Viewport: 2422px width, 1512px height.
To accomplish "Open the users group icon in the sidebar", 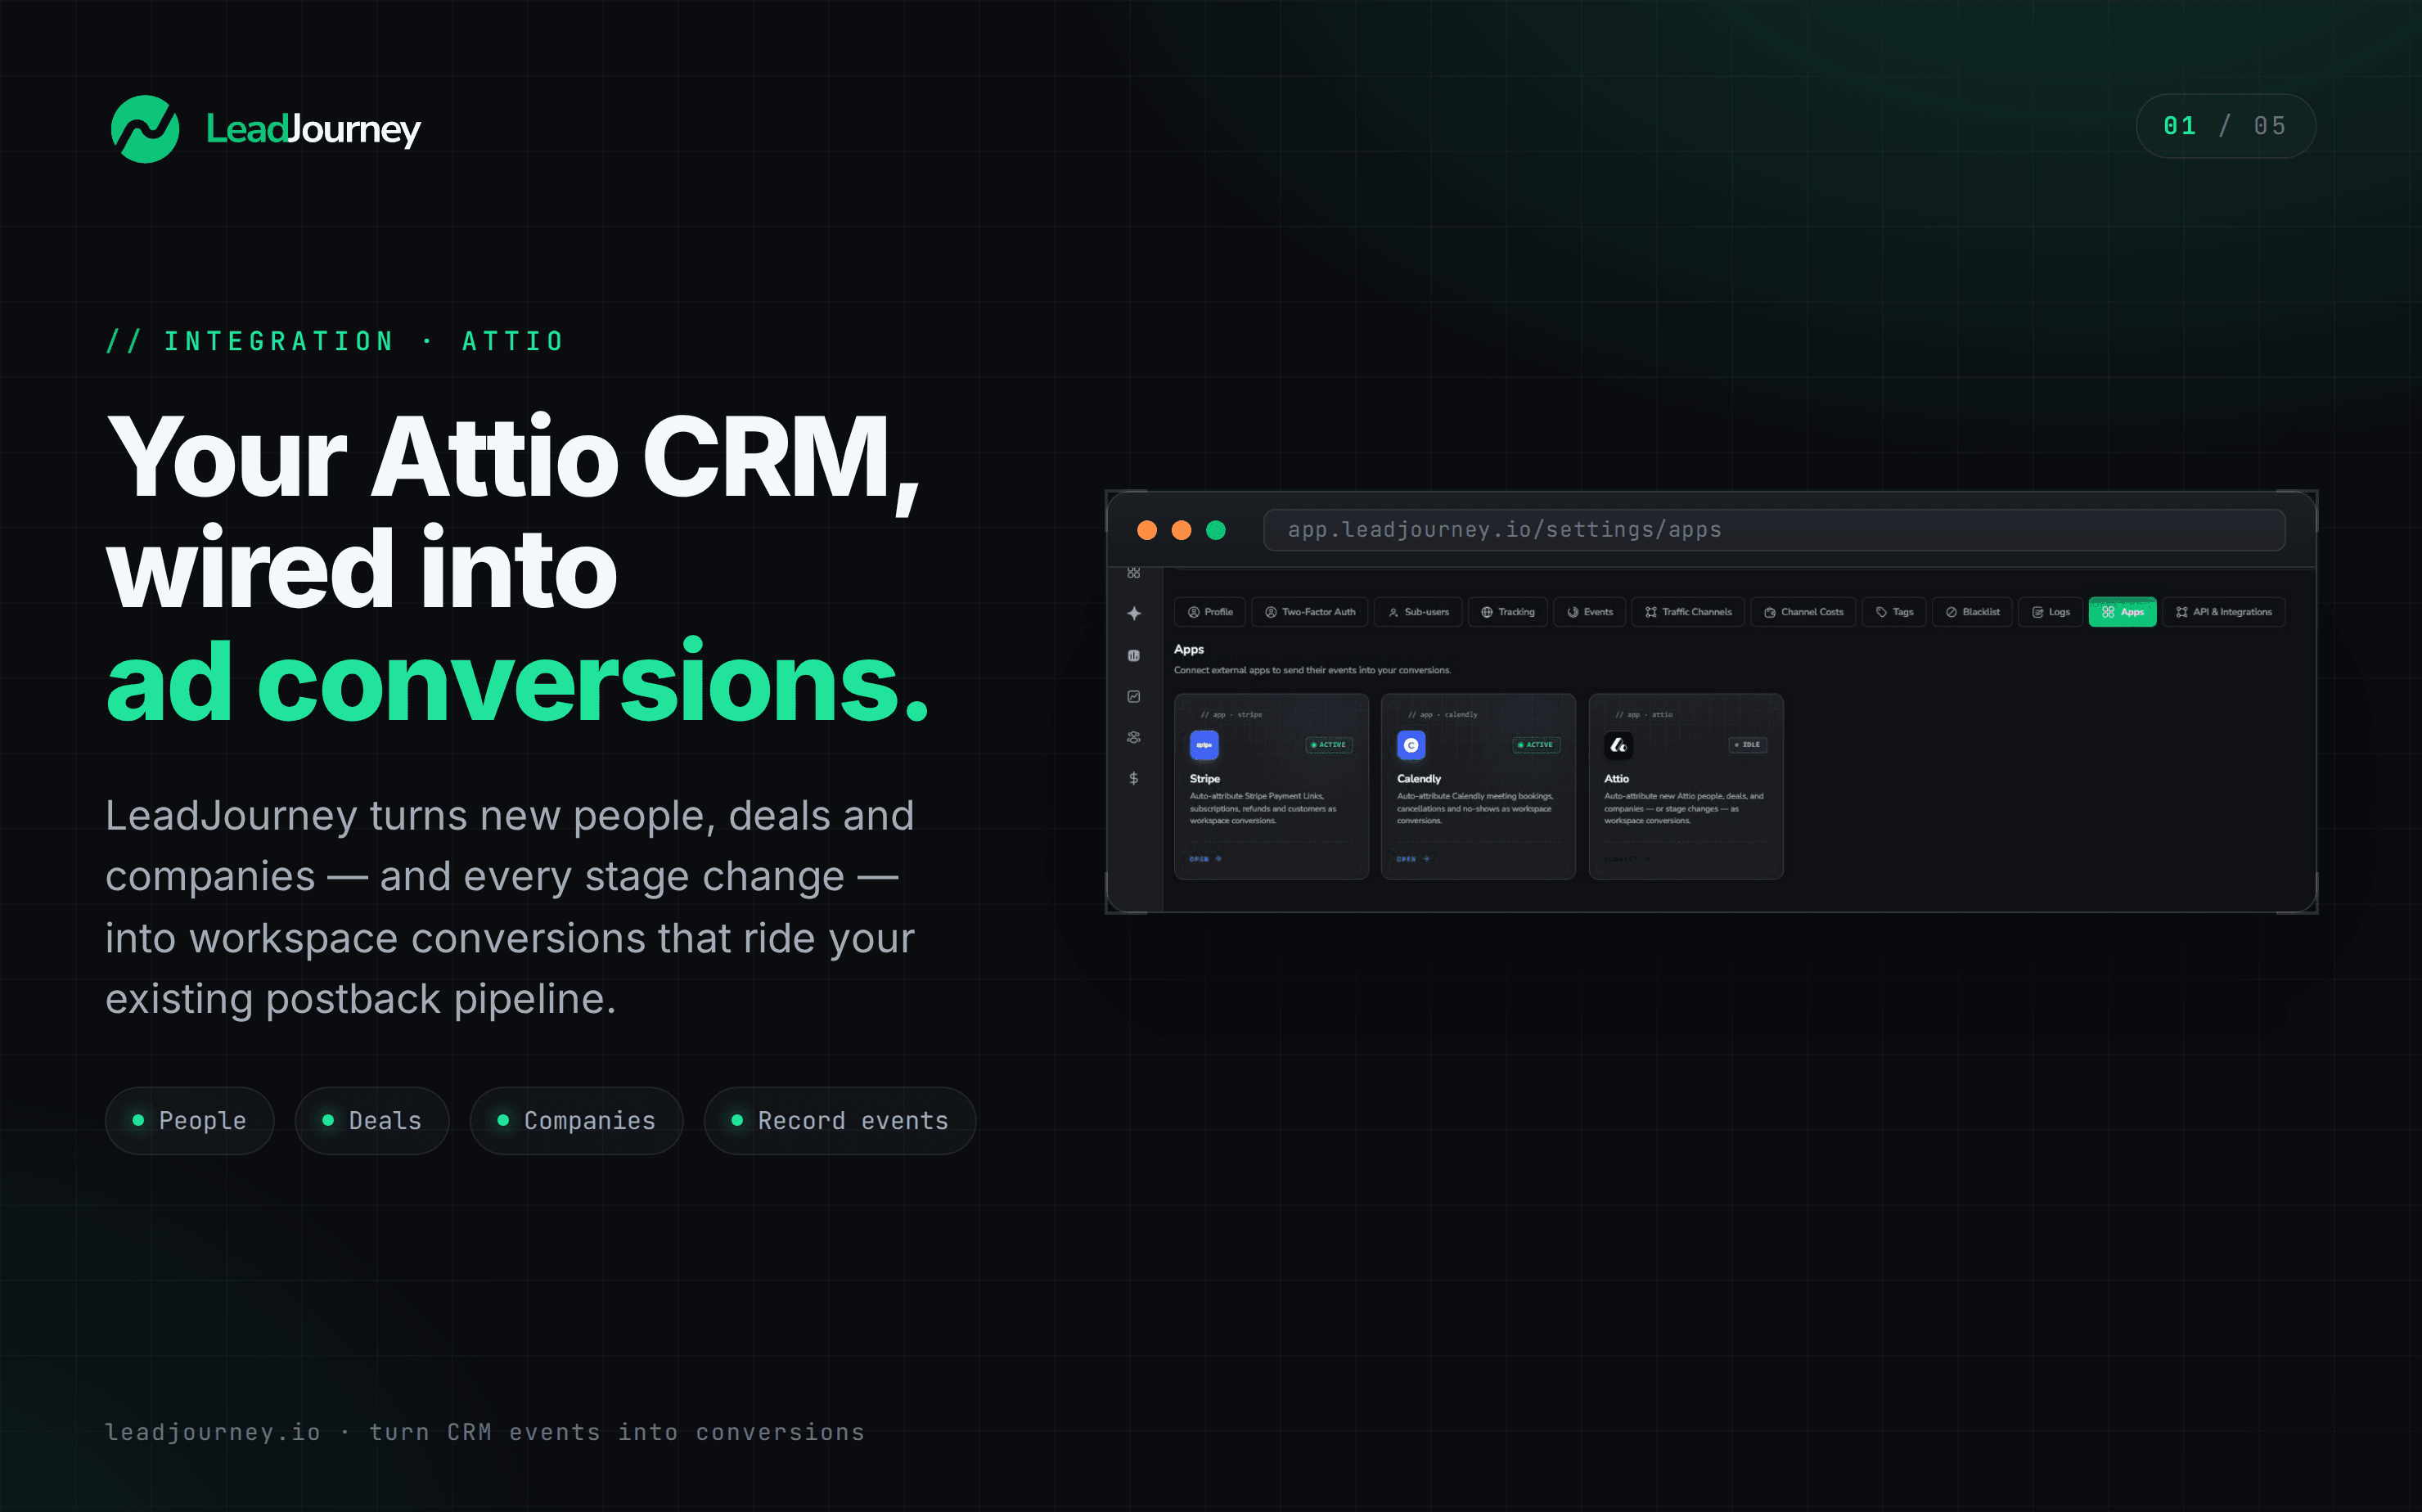I will click(x=1134, y=738).
